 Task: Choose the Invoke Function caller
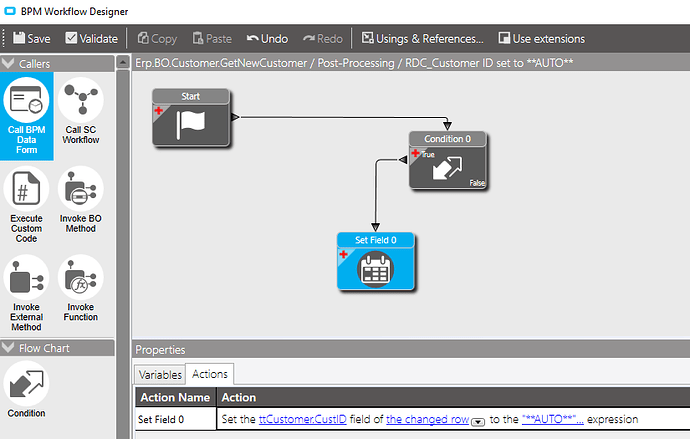(81, 289)
